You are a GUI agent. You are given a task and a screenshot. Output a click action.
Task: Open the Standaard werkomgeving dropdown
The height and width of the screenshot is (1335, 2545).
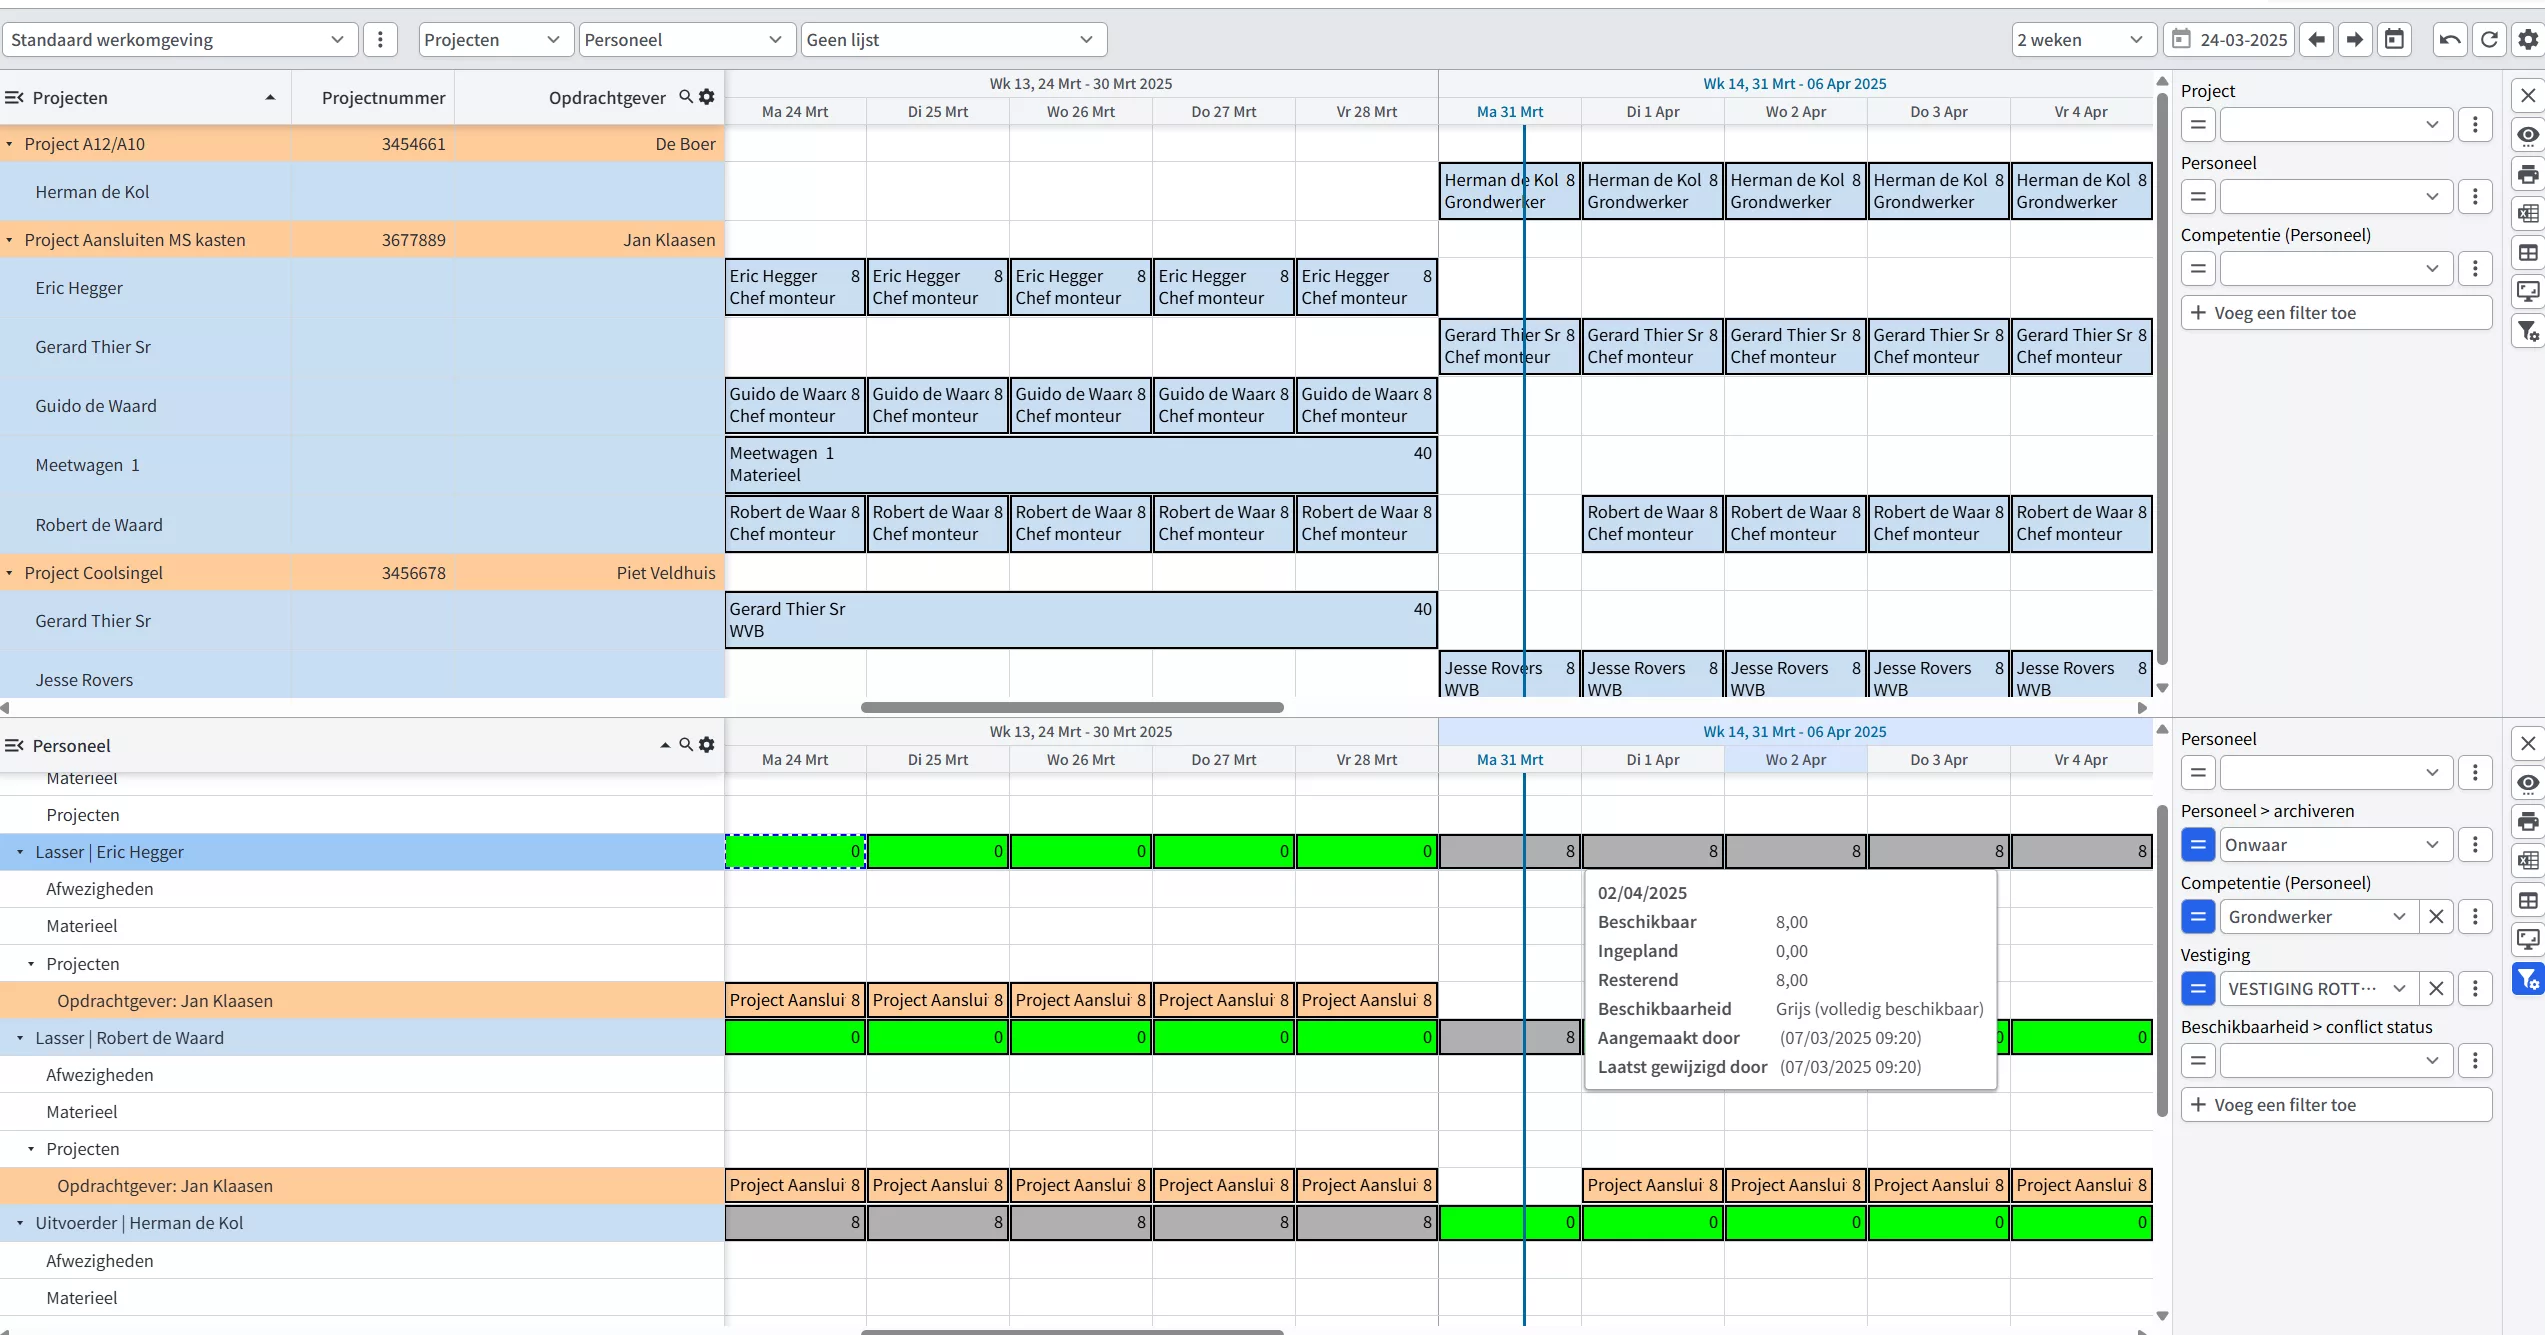(x=178, y=40)
